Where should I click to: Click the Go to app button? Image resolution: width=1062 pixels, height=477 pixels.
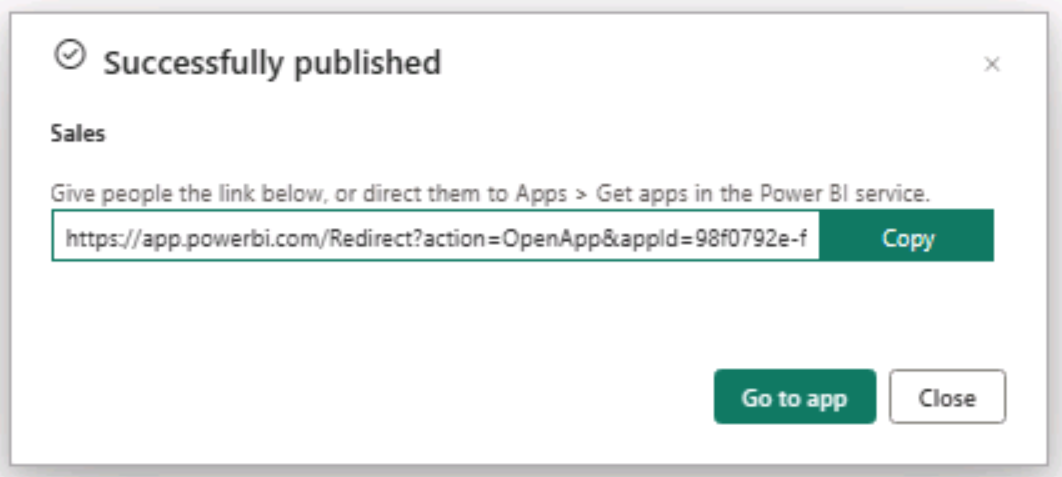pos(794,397)
